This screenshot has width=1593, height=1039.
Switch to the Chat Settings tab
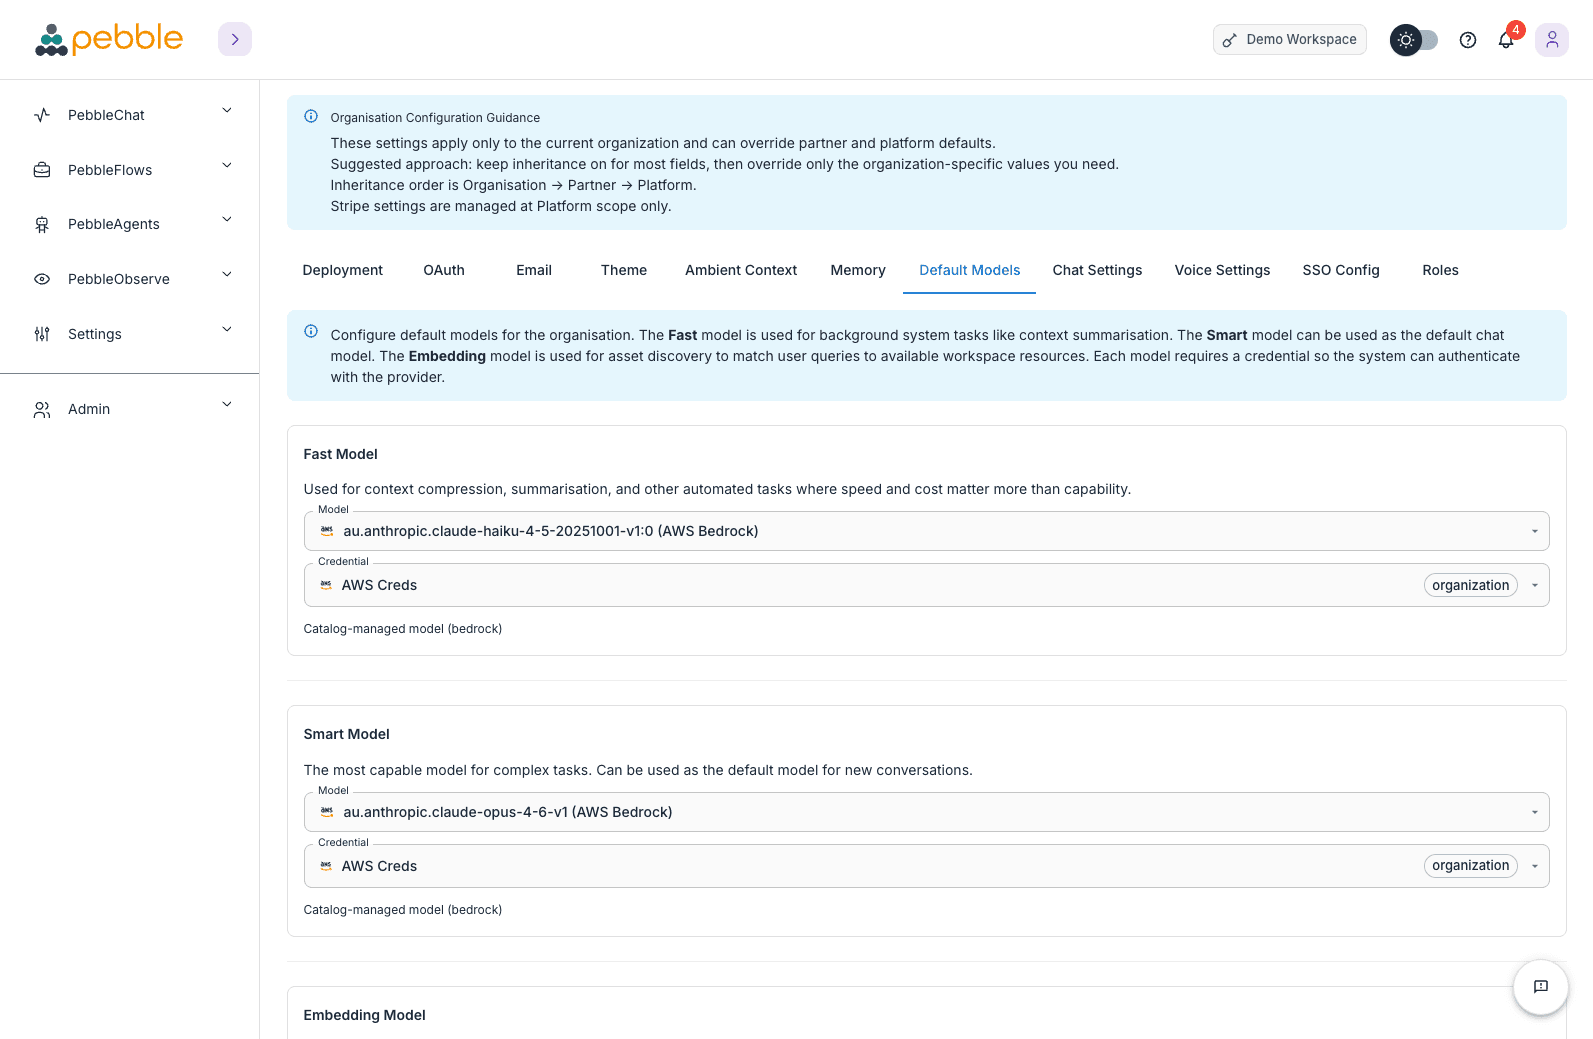click(1097, 270)
